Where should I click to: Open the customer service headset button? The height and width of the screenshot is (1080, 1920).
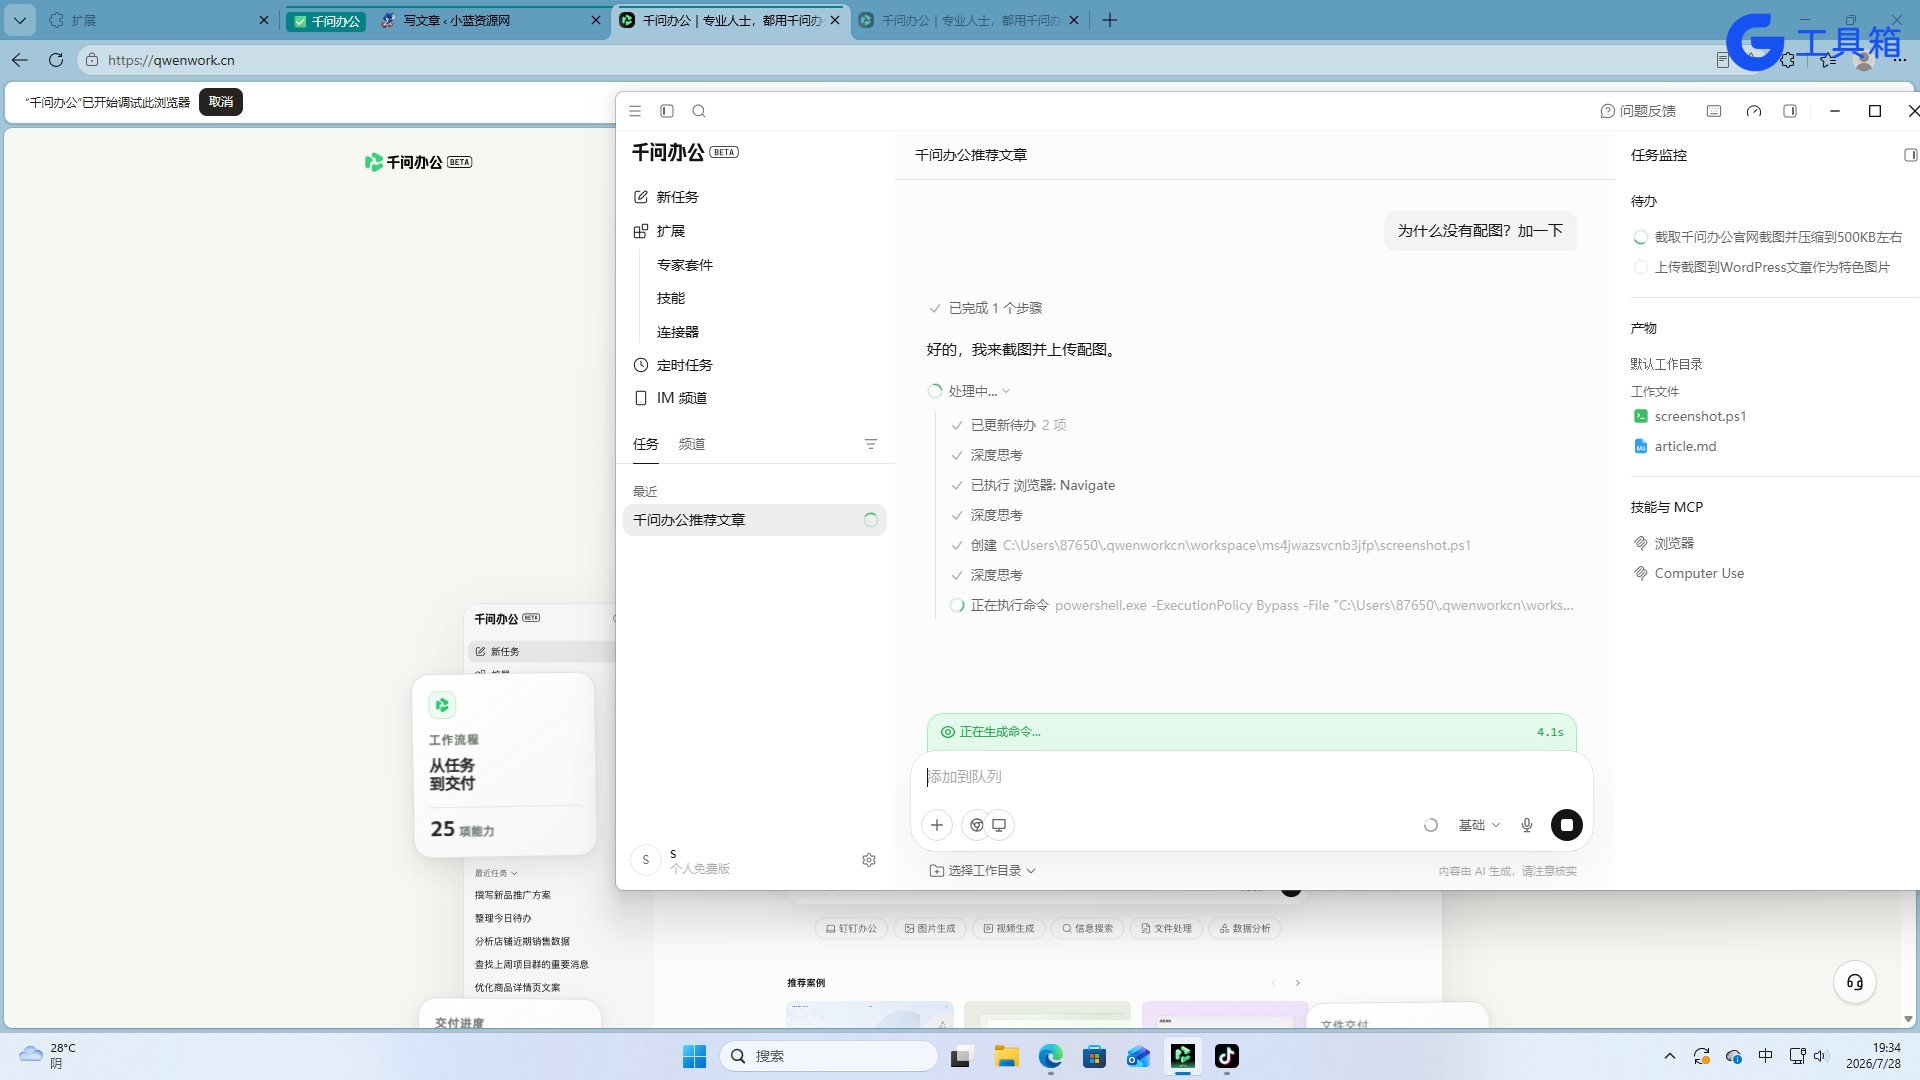coord(1855,982)
